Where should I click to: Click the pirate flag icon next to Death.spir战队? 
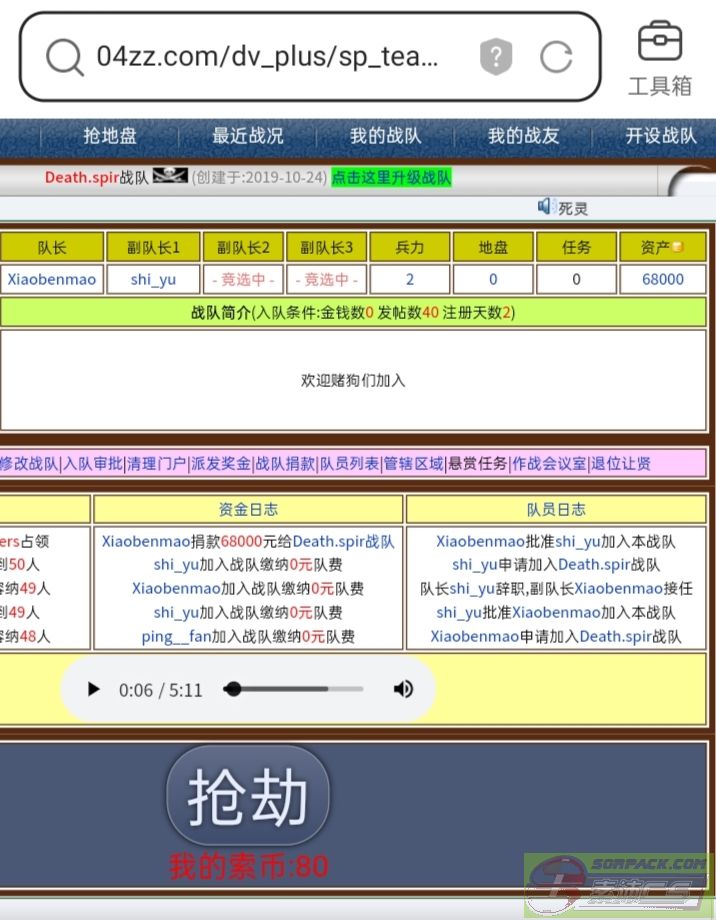tap(170, 177)
